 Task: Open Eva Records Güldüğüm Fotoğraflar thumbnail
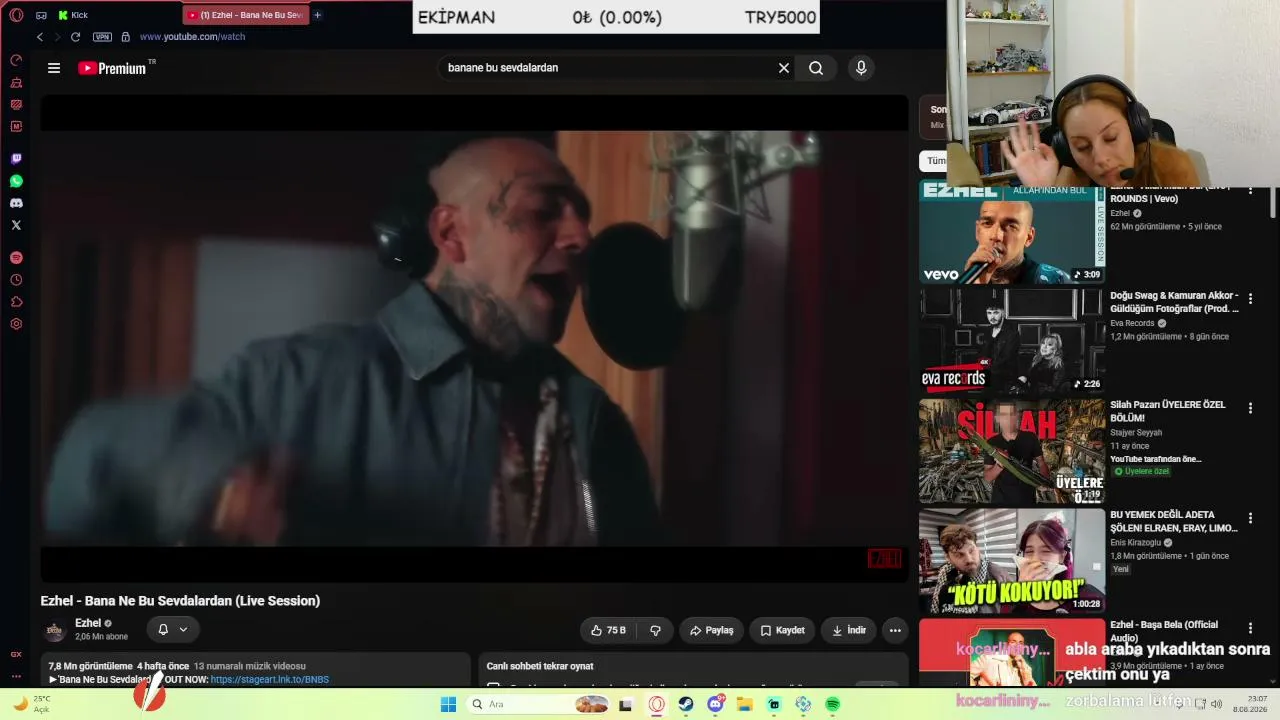tap(1012, 341)
